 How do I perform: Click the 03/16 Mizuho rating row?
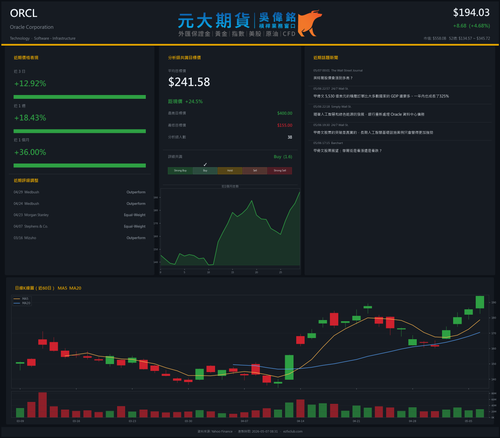tap(79, 238)
